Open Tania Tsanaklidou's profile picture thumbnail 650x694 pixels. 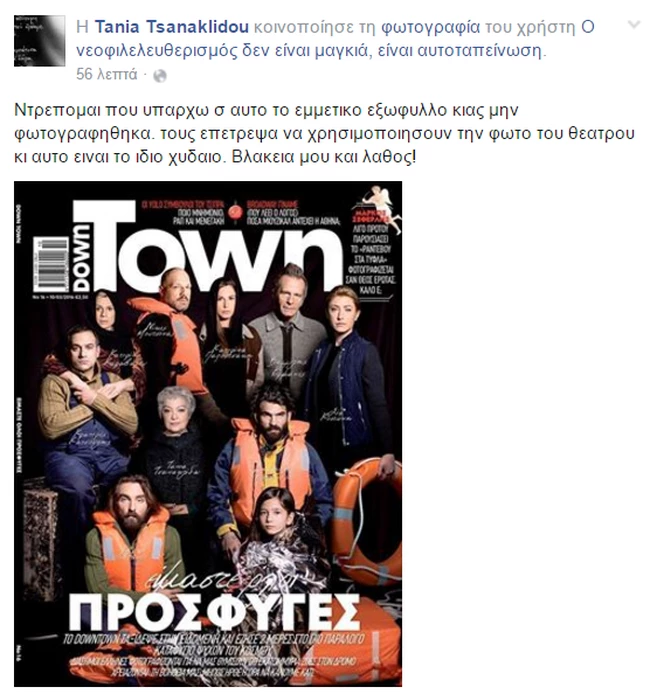click(x=39, y=41)
